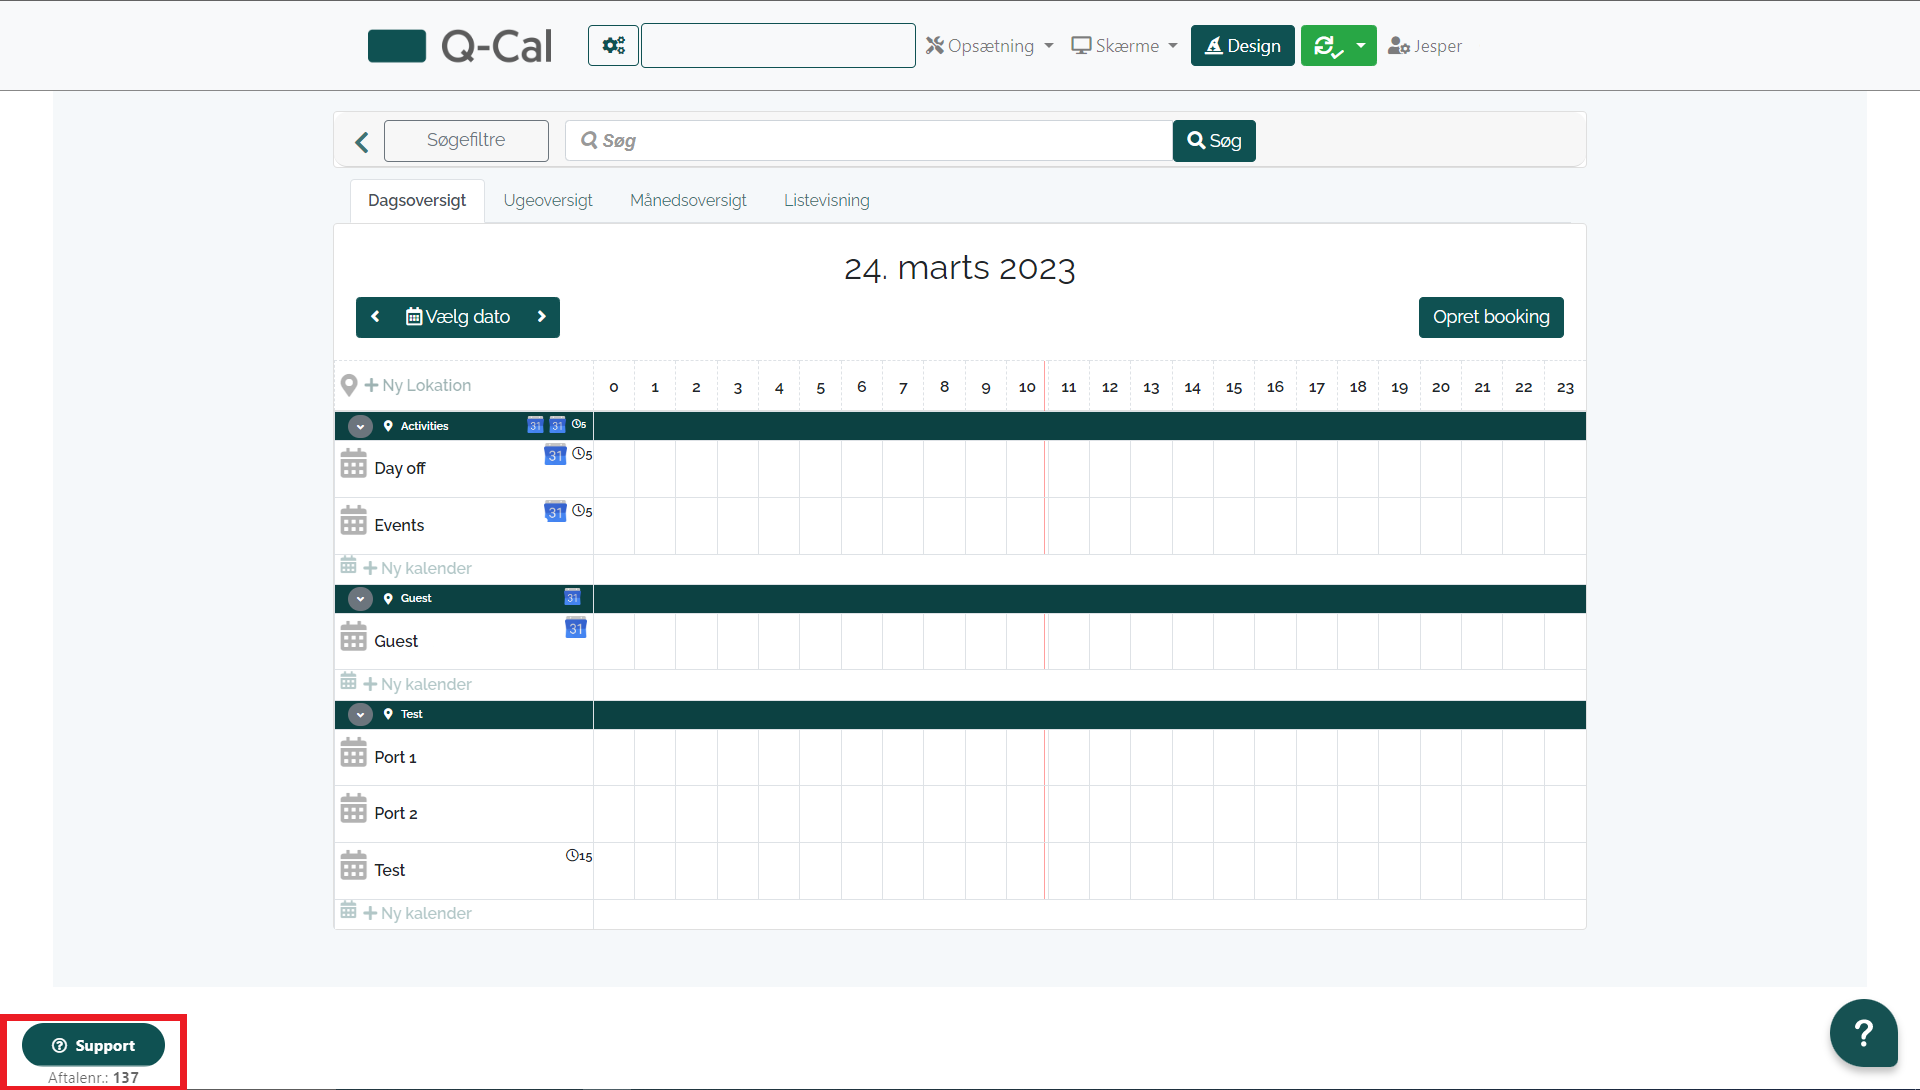This screenshot has width=1920, height=1090.
Task: Select the Guest calendar row name
Action: (396, 641)
